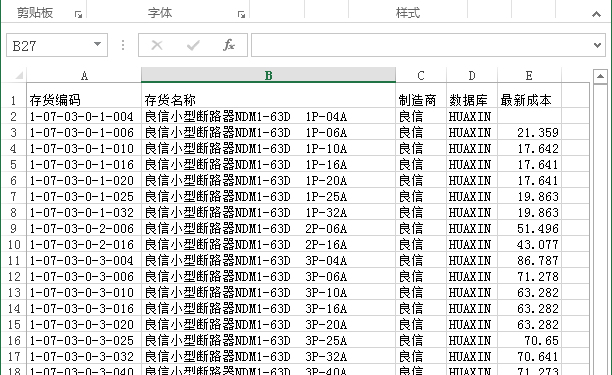Click the 良信 manufacturer cell in row 2
The image size is (612, 375).
(x=421, y=116)
